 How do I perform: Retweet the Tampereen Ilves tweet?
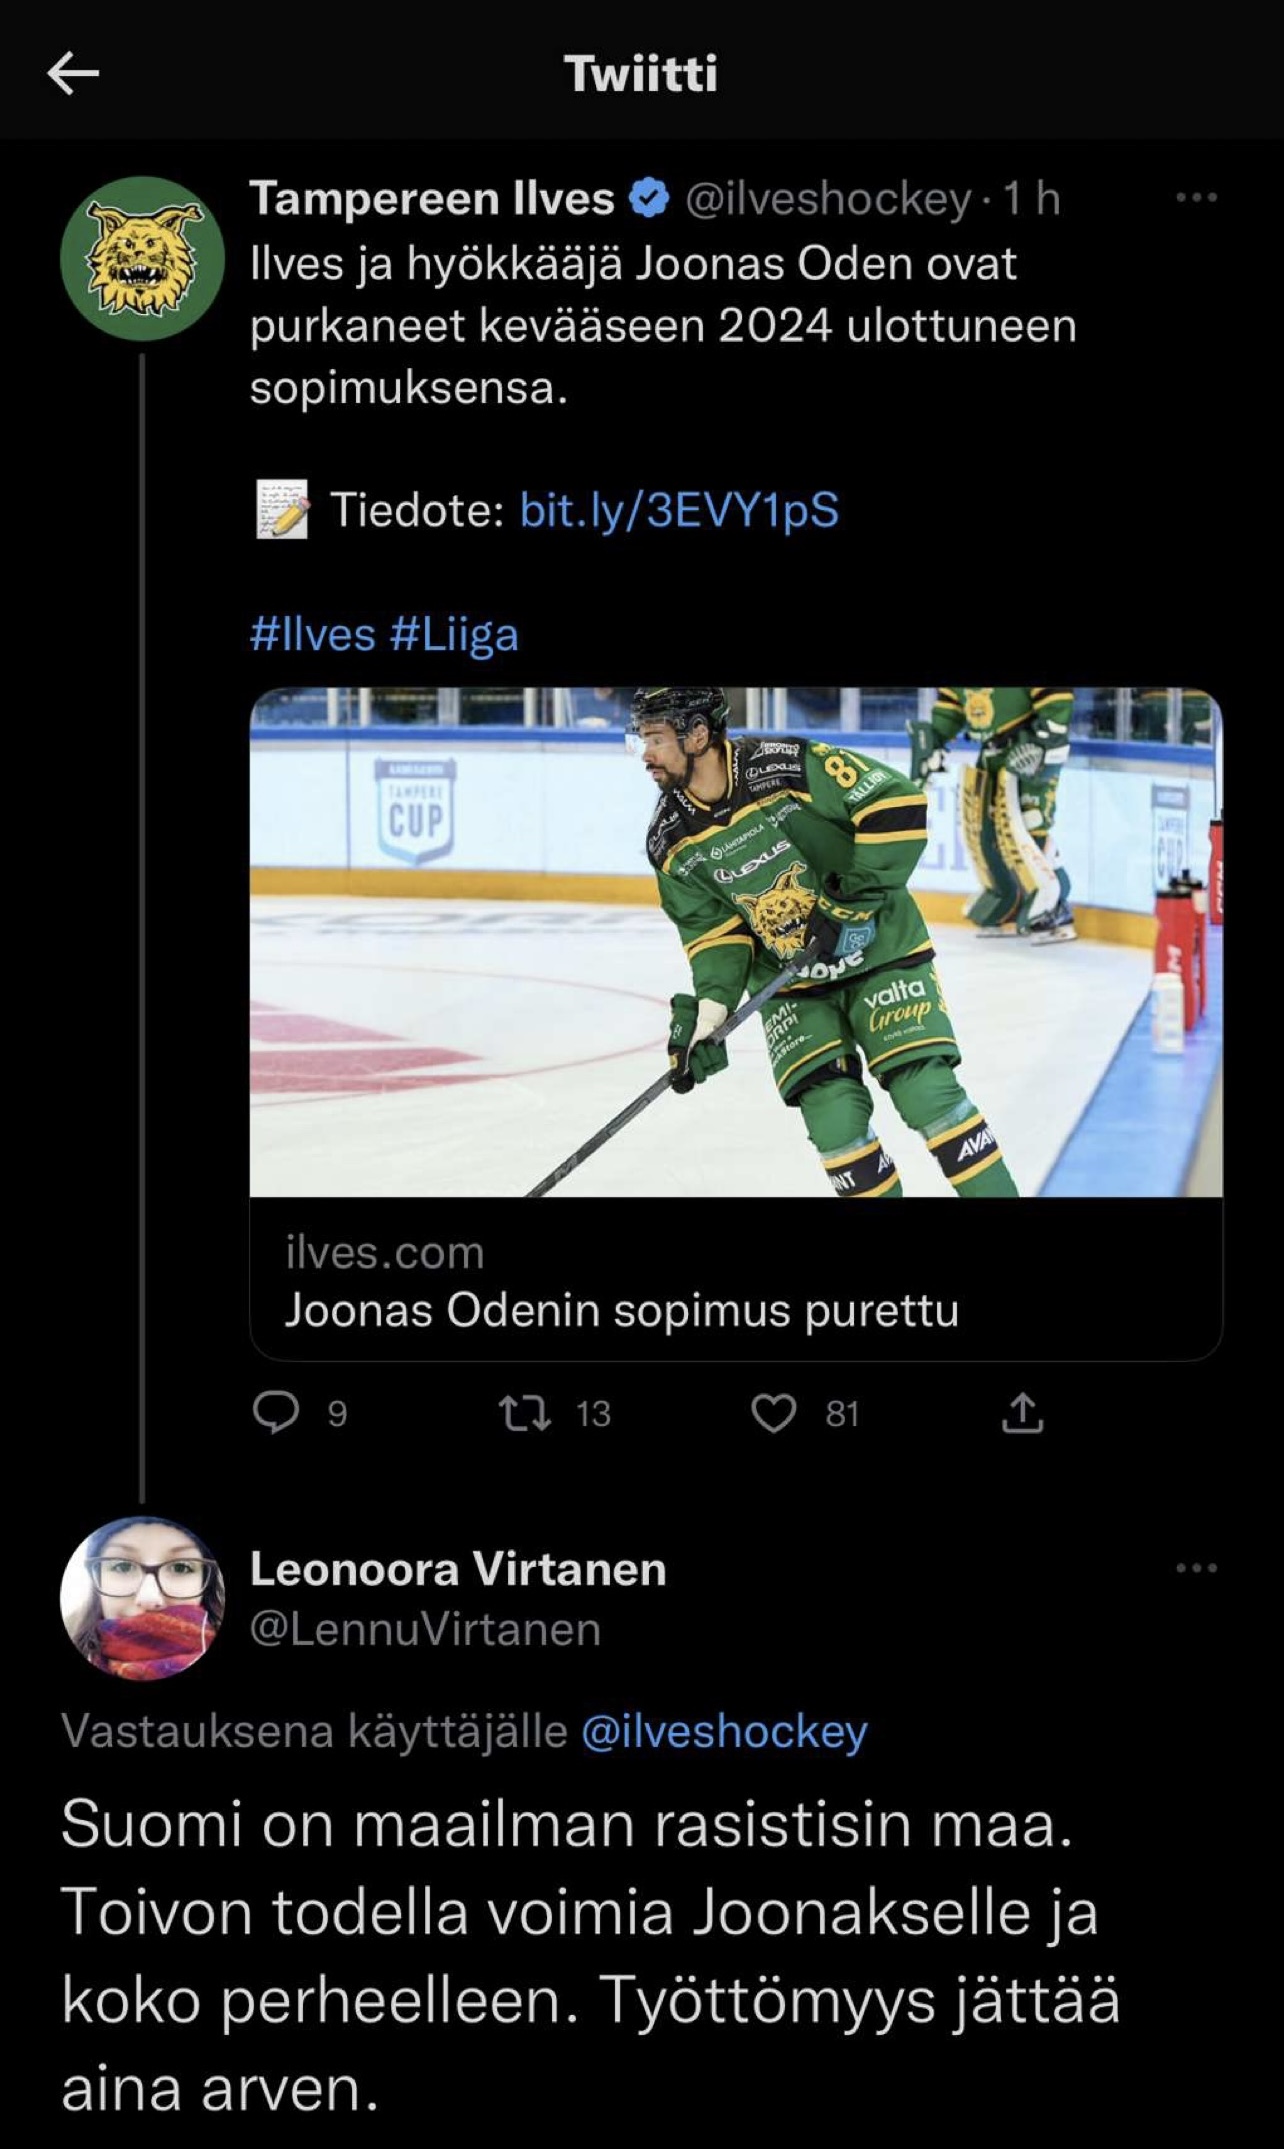[525, 1413]
